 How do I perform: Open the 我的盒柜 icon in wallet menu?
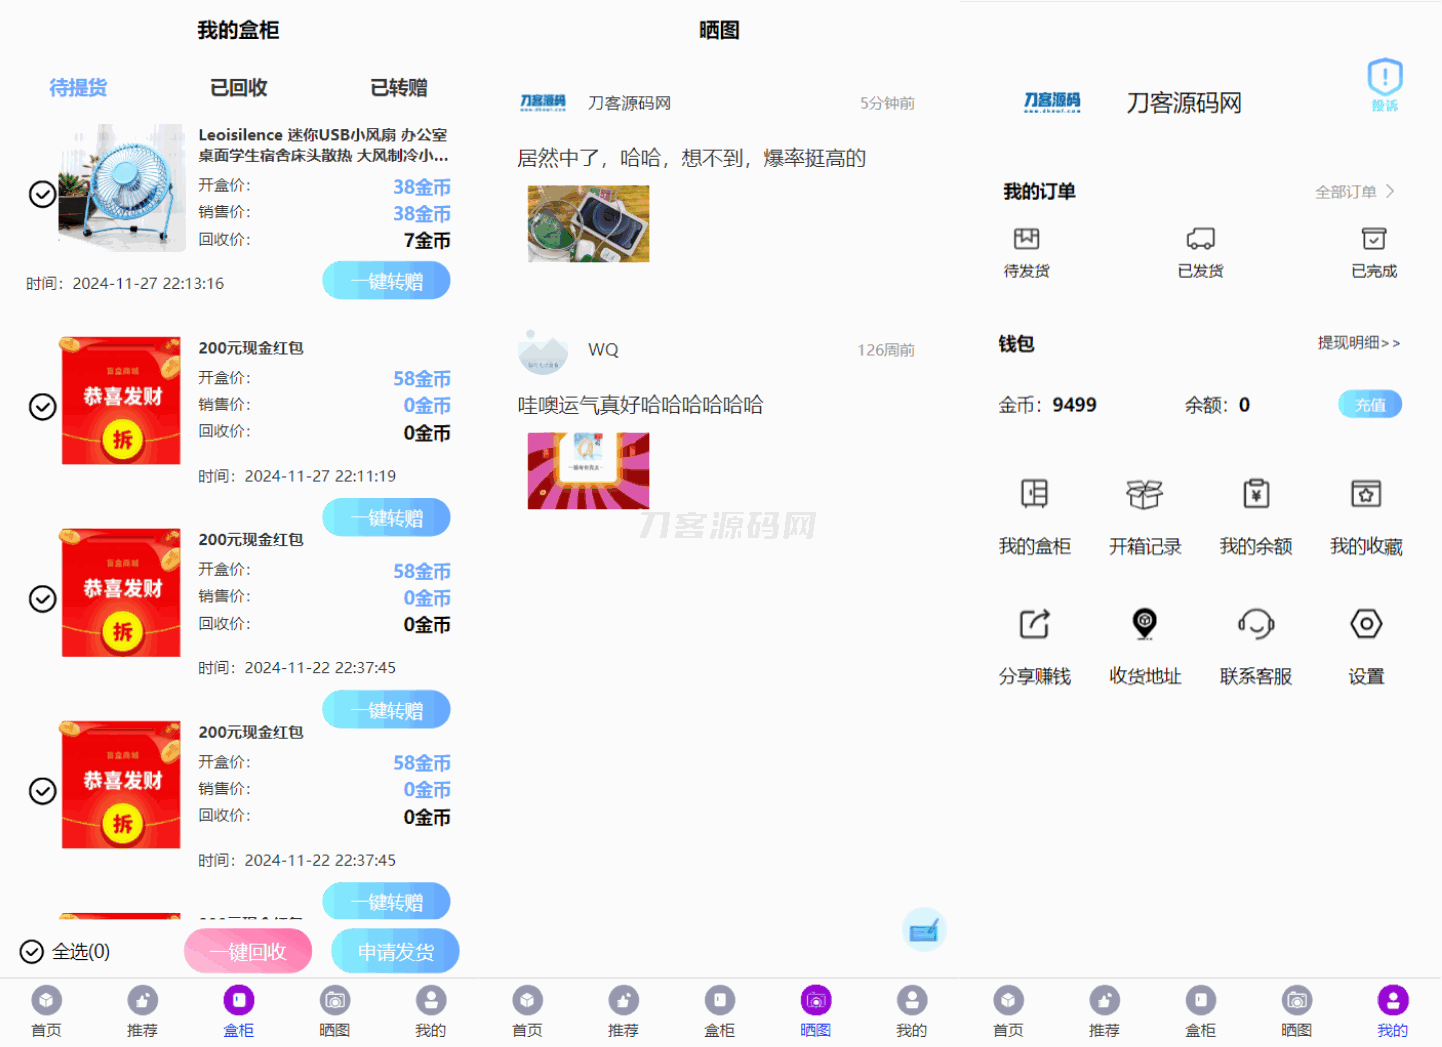(x=1034, y=495)
